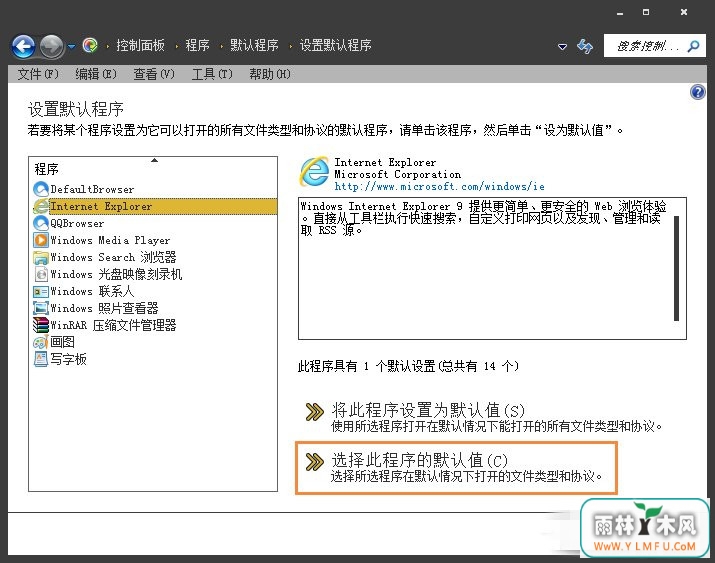
Task: Open the microsoft.com/windows/ie link
Action: tap(439, 186)
